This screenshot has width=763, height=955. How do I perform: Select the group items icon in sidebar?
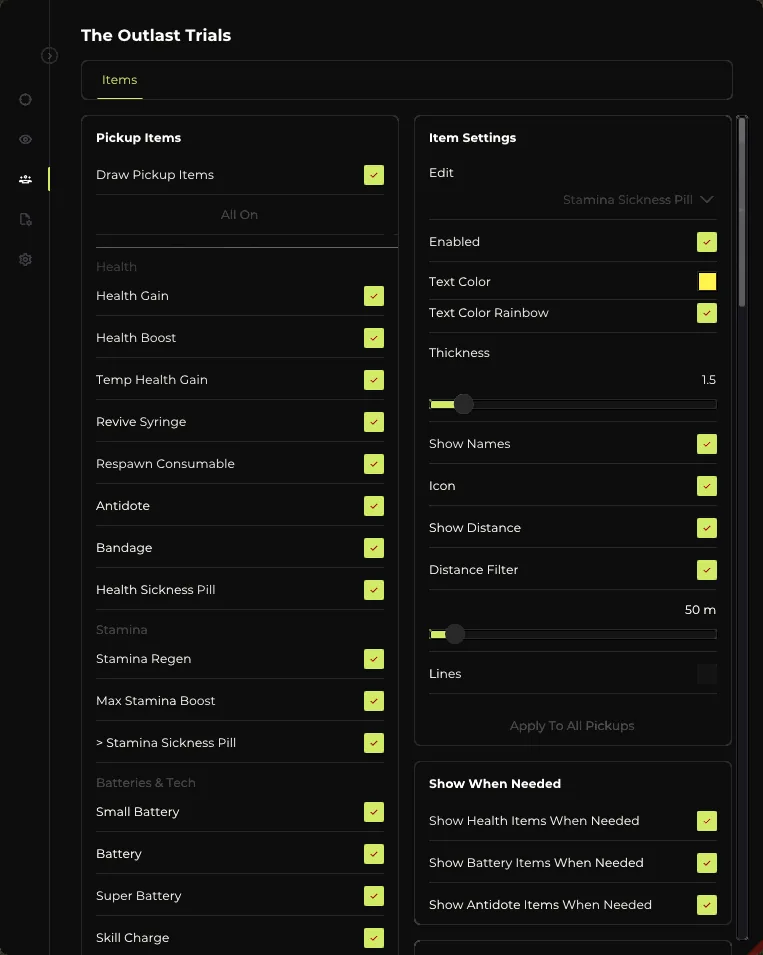pyautogui.click(x=25, y=180)
